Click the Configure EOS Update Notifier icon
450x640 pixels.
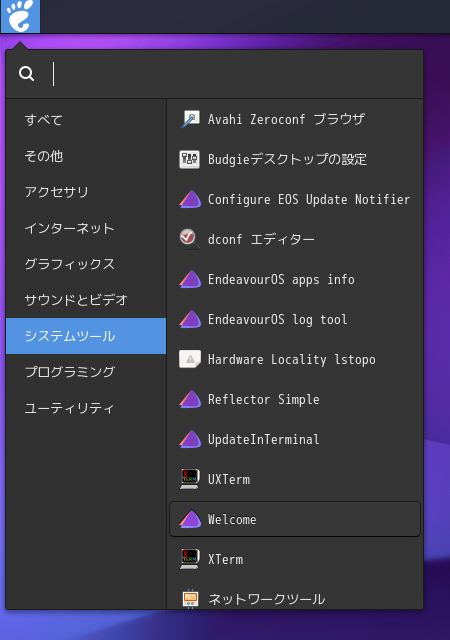(x=190, y=199)
